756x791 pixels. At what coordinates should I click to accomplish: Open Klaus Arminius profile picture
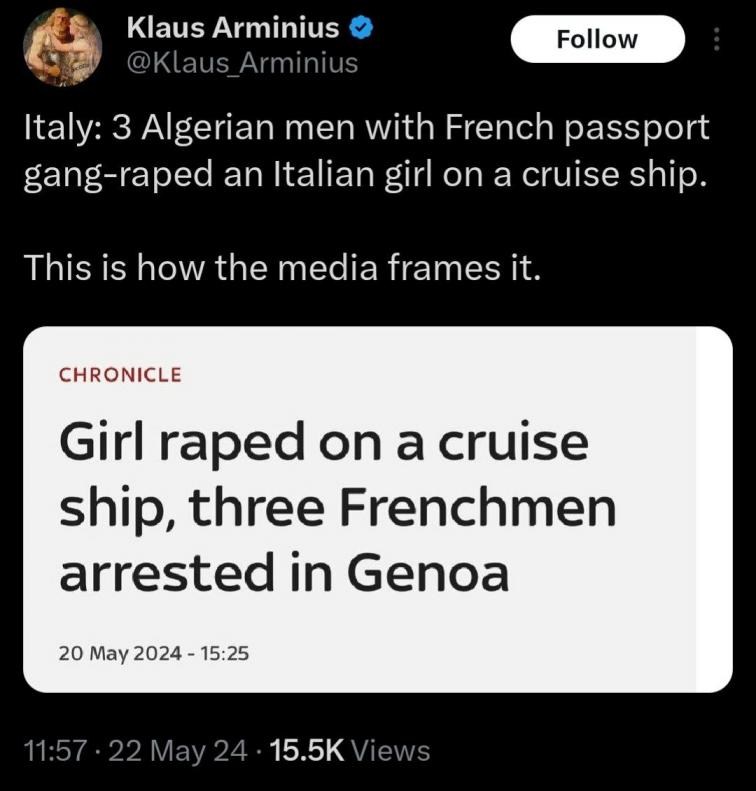pyautogui.click(x=63, y=46)
